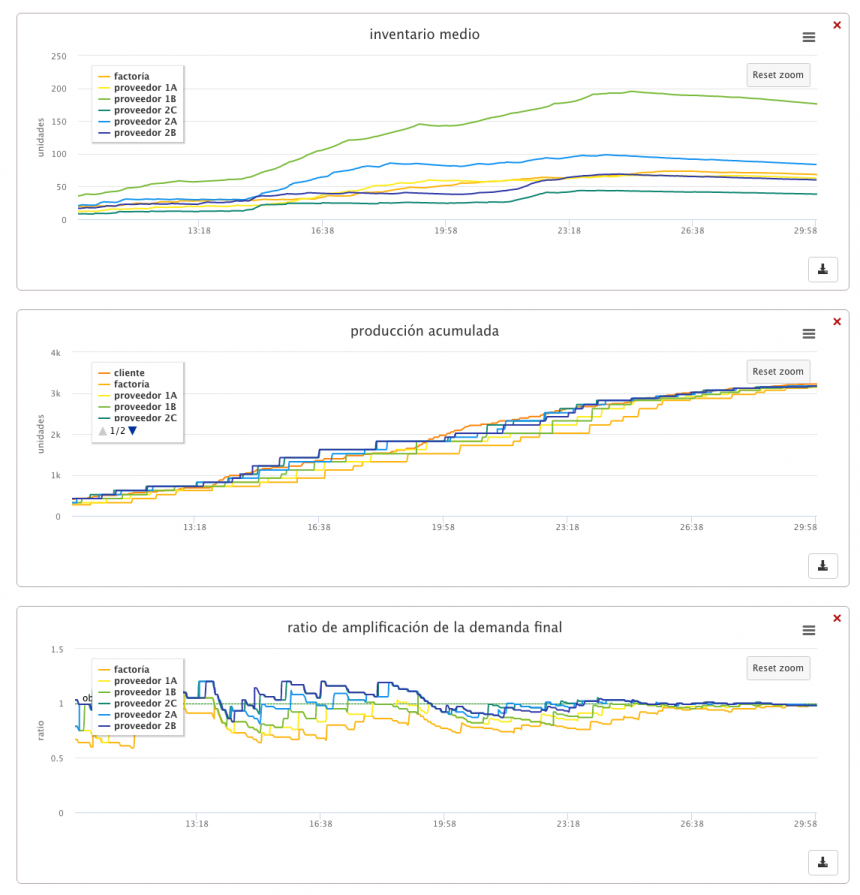
Task: Click the inventario medio chart title
Action: click(x=424, y=35)
